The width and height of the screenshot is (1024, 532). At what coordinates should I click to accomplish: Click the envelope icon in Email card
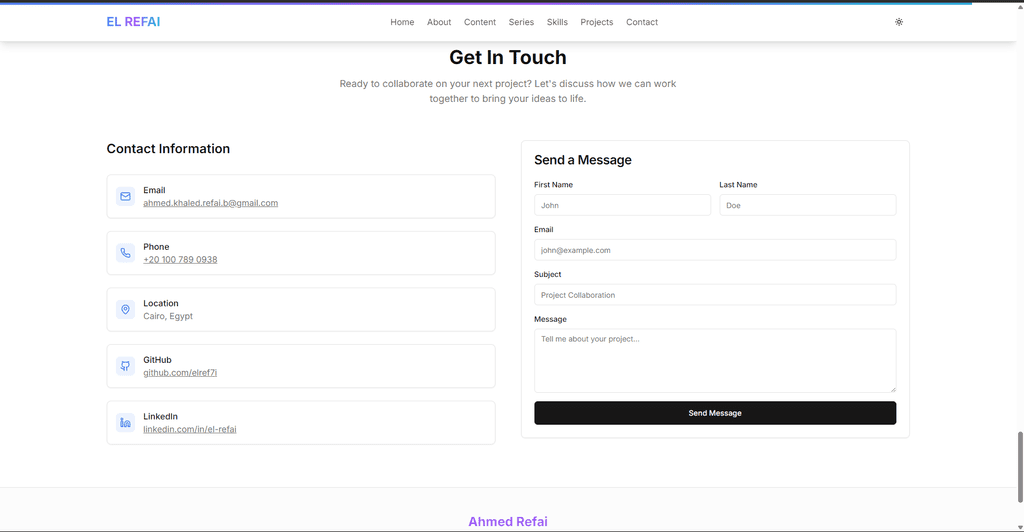(x=125, y=196)
